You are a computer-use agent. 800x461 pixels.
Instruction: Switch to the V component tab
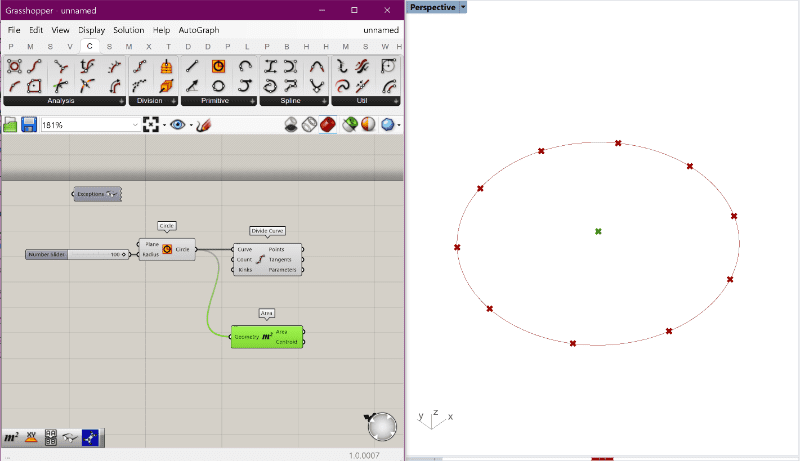(x=70, y=46)
